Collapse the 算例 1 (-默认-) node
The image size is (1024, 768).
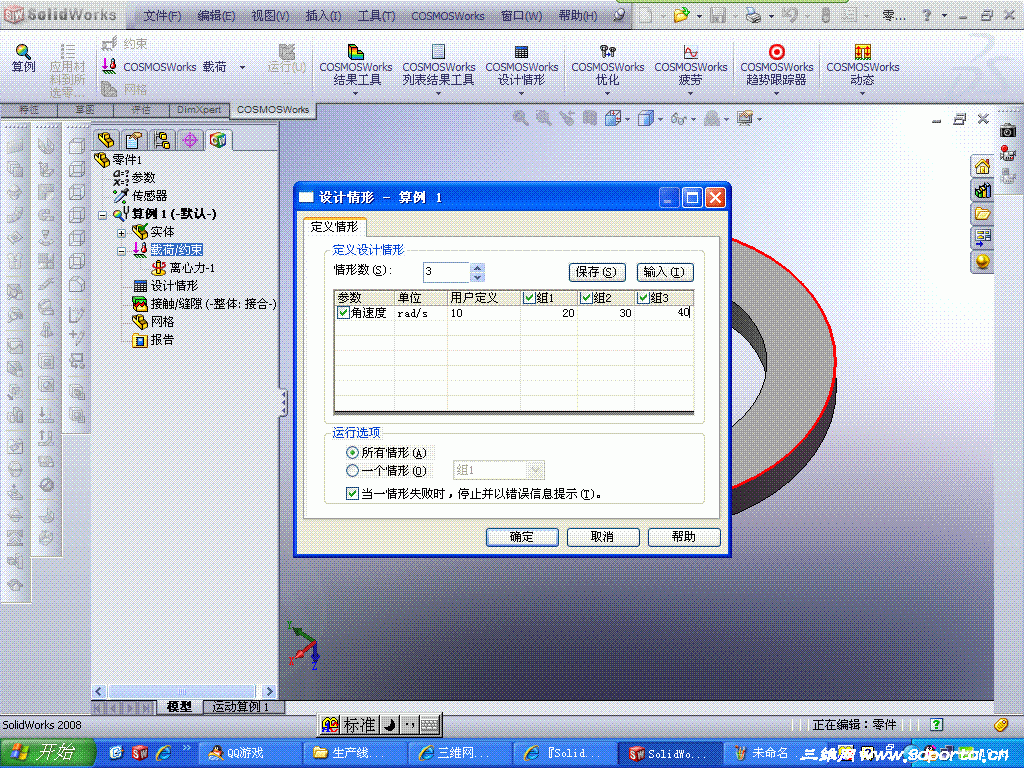(x=104, y=213)
